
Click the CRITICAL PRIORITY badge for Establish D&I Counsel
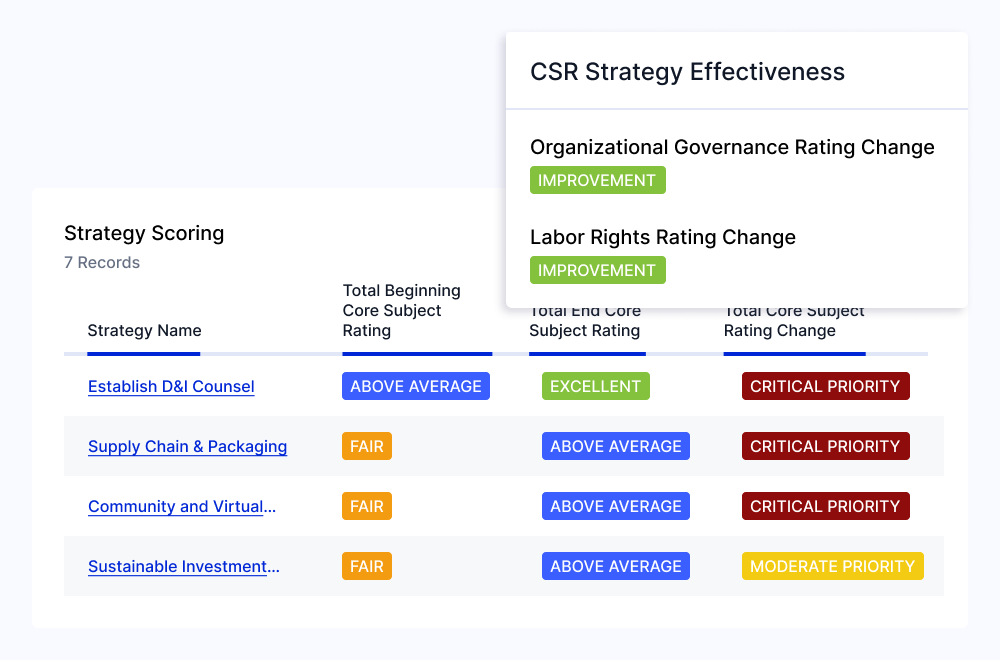[825, 386]
